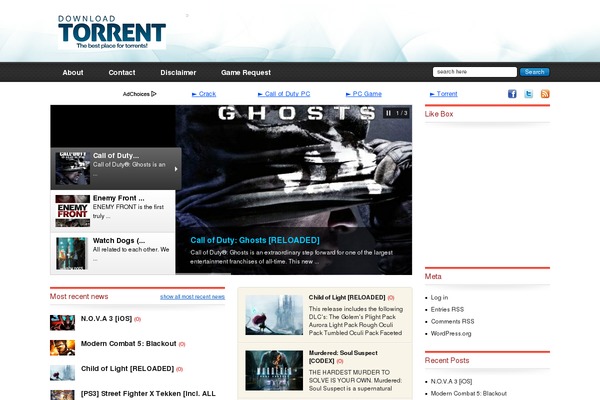Screen dimensions: 600x400
Task: Pause the Ghosts slideshow
Action: coord(388,113)
